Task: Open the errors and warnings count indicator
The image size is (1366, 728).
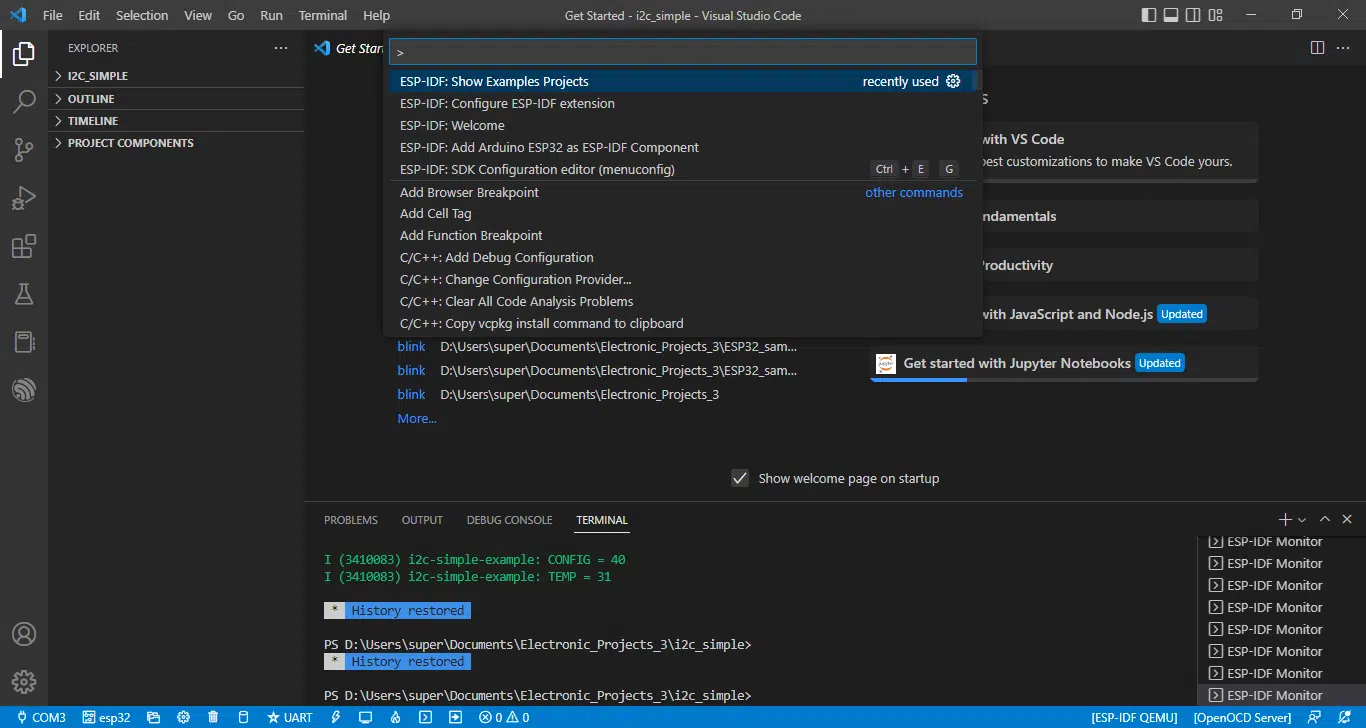Action: 504,717
